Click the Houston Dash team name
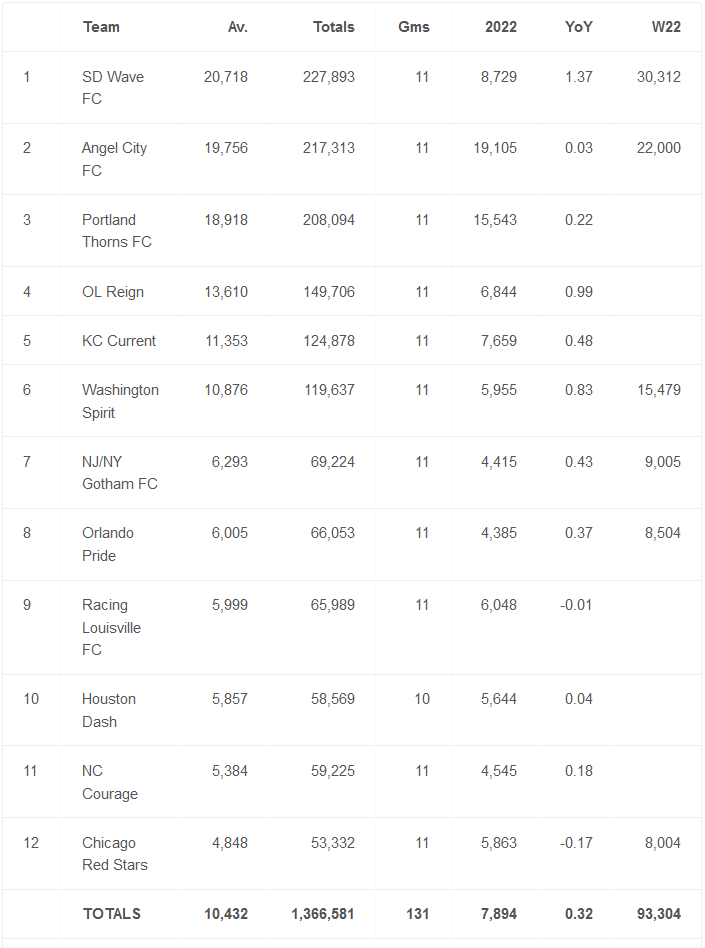 (109, 710)
